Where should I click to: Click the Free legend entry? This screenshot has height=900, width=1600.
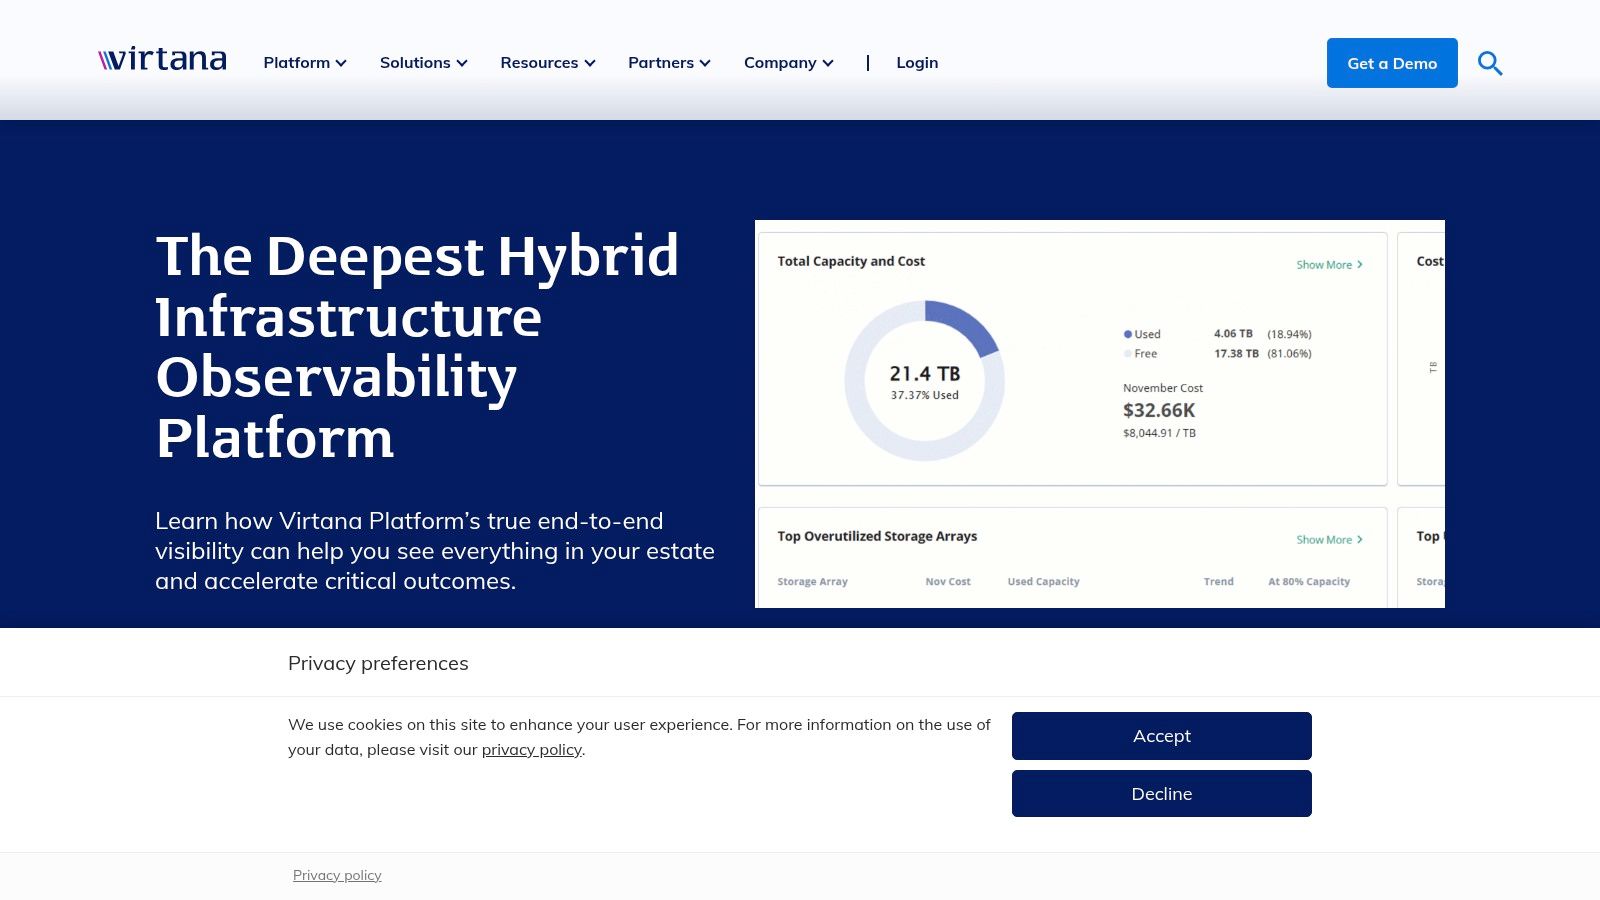point(1140,353)
